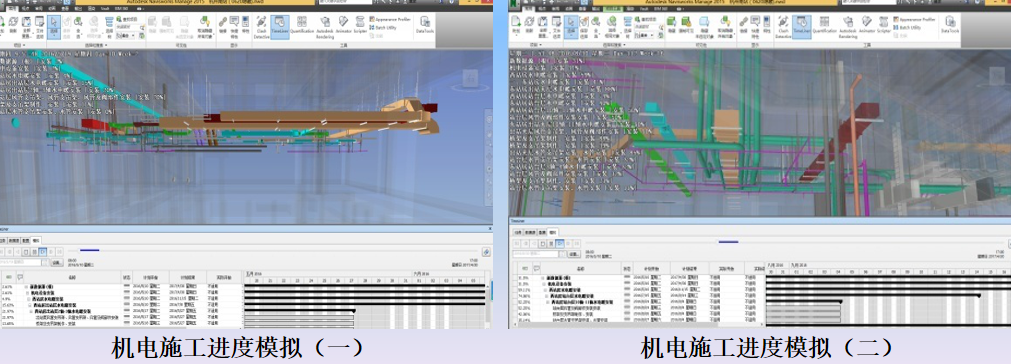The height and width of the screenshot is (364, 1011).
Task: Stop the simulation in the left TimeLiner
Action: [x=26, y=252]
